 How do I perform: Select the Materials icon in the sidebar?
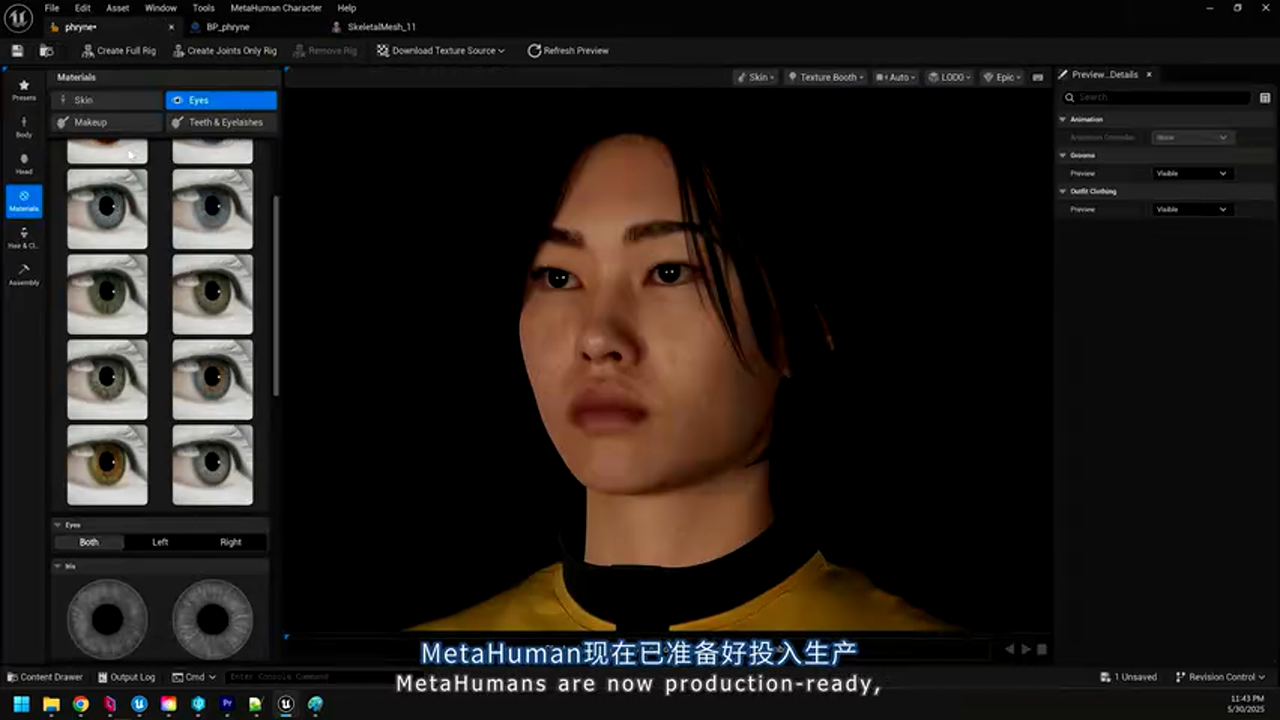23,200
